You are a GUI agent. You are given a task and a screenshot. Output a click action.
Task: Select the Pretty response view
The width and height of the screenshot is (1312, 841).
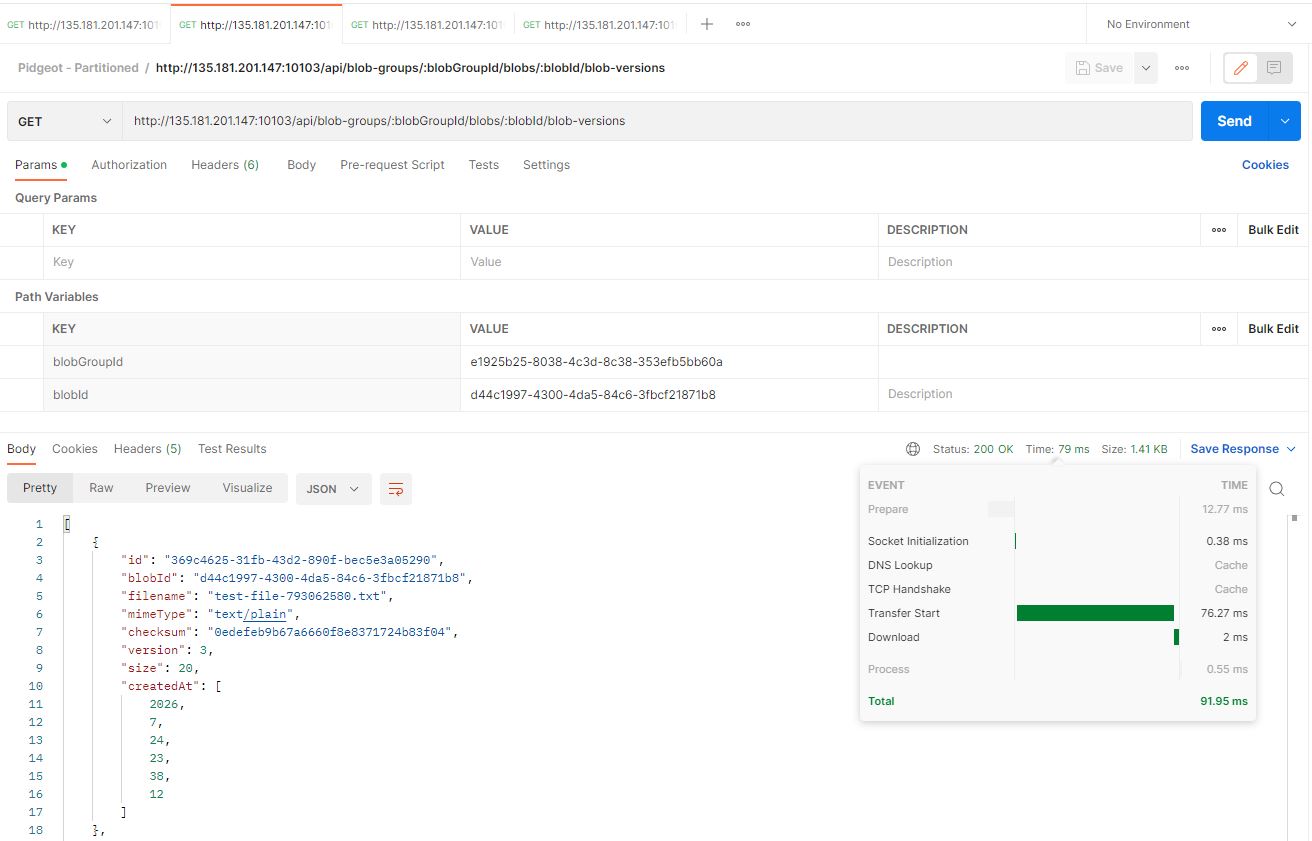coord(40,488)
